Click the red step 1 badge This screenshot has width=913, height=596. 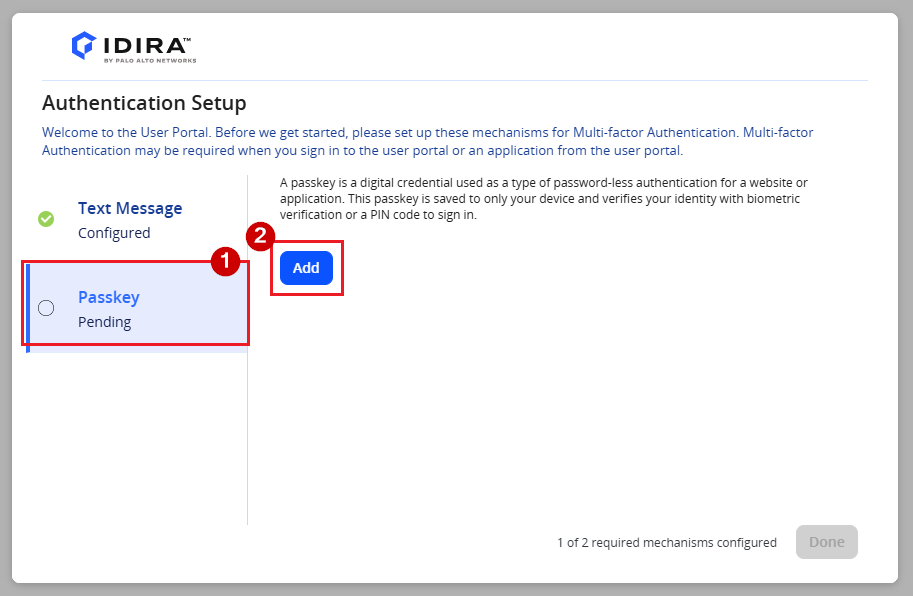tap(225, 261)
